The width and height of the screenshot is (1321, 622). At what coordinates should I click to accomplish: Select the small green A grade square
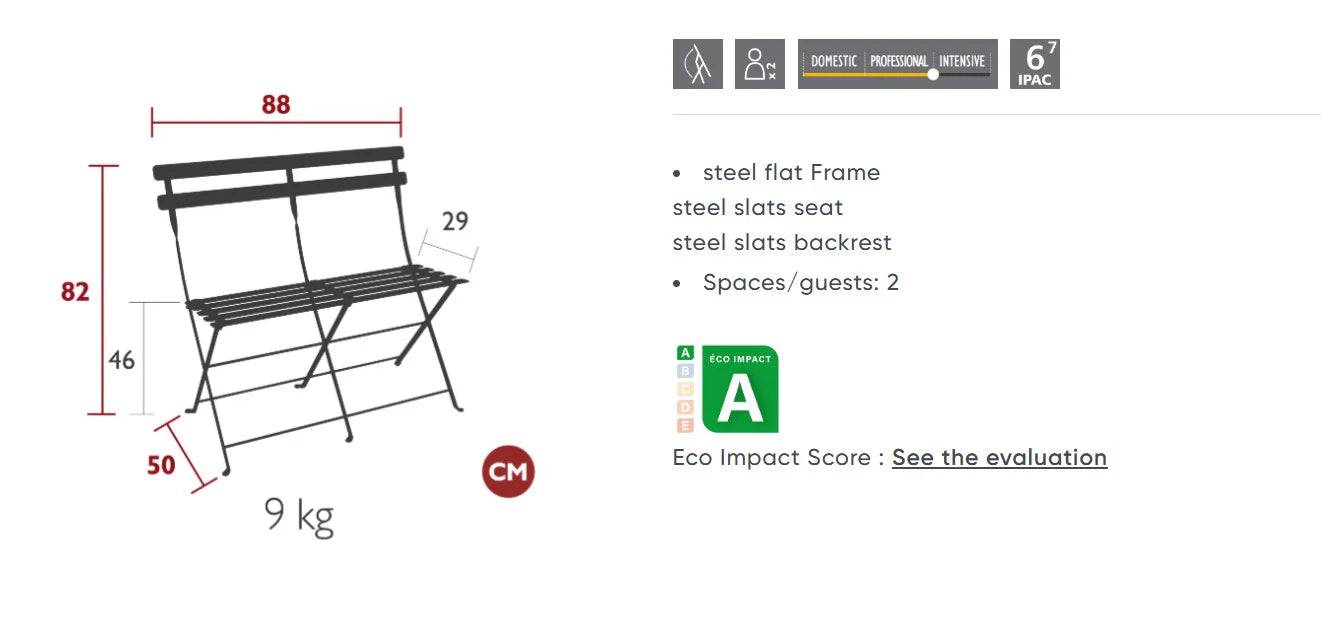pyautogui.click(x=685, y=353)
